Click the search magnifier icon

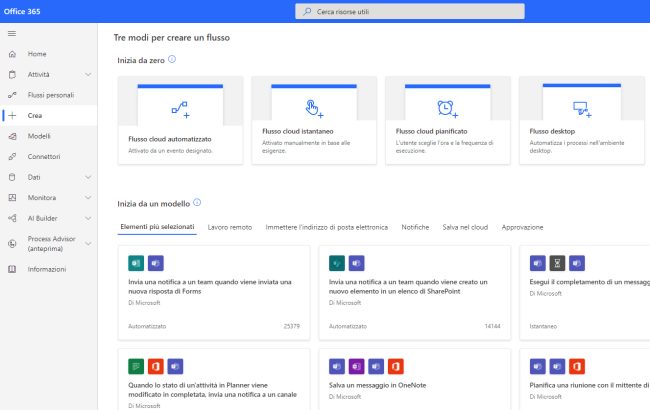pos(307,12)
